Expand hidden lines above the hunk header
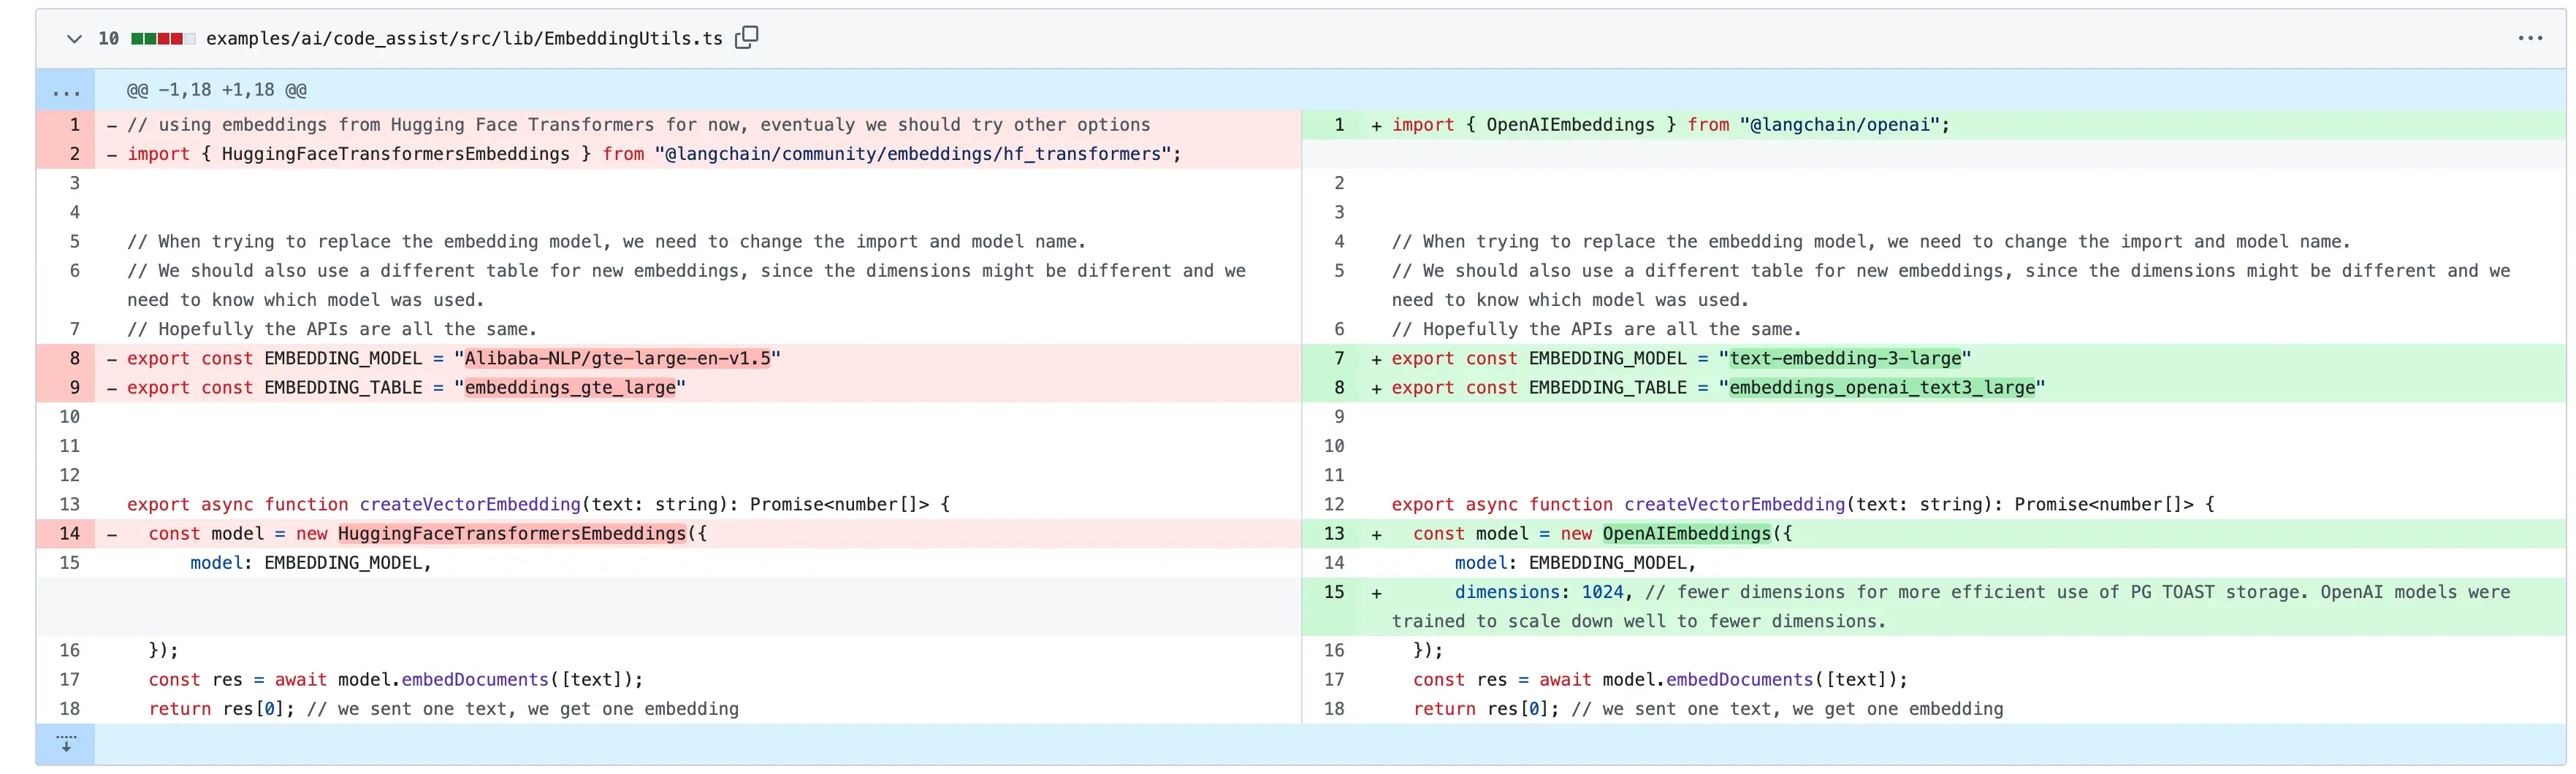 coord(66,91)
